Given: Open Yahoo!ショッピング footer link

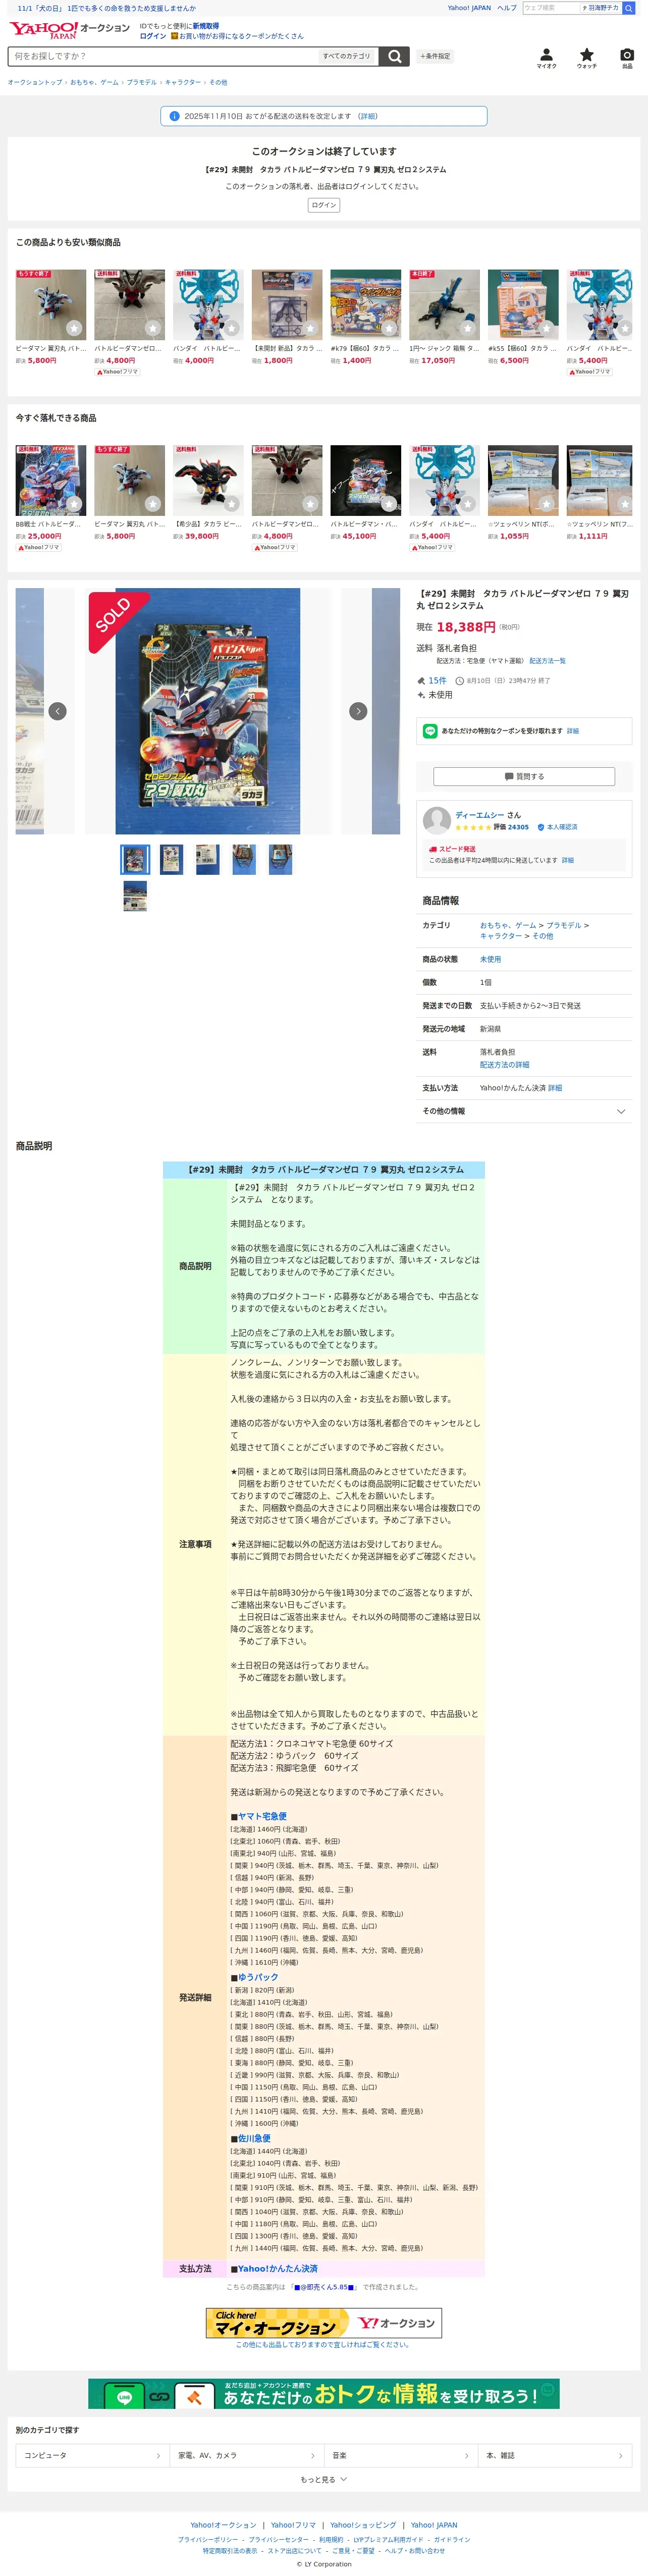Looking at the screenshot, I should pyautogui.click(x=363, y=2525).
